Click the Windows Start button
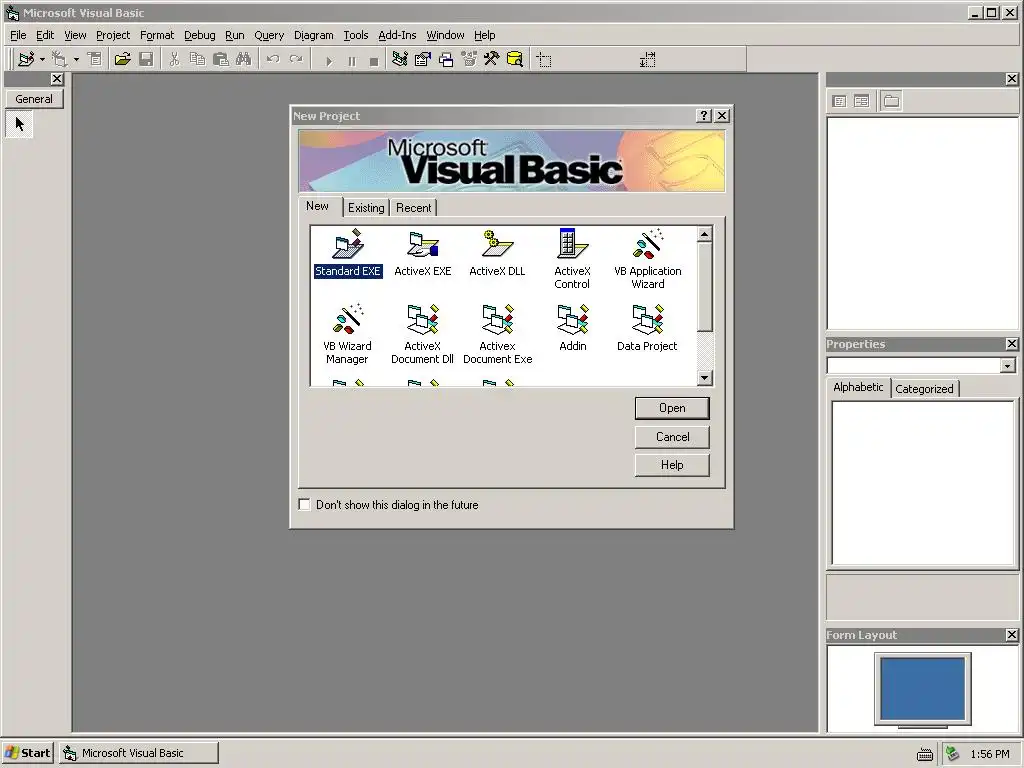This screenshot has width=1024, height=768. pyautogui.click(x=27, y=753)
